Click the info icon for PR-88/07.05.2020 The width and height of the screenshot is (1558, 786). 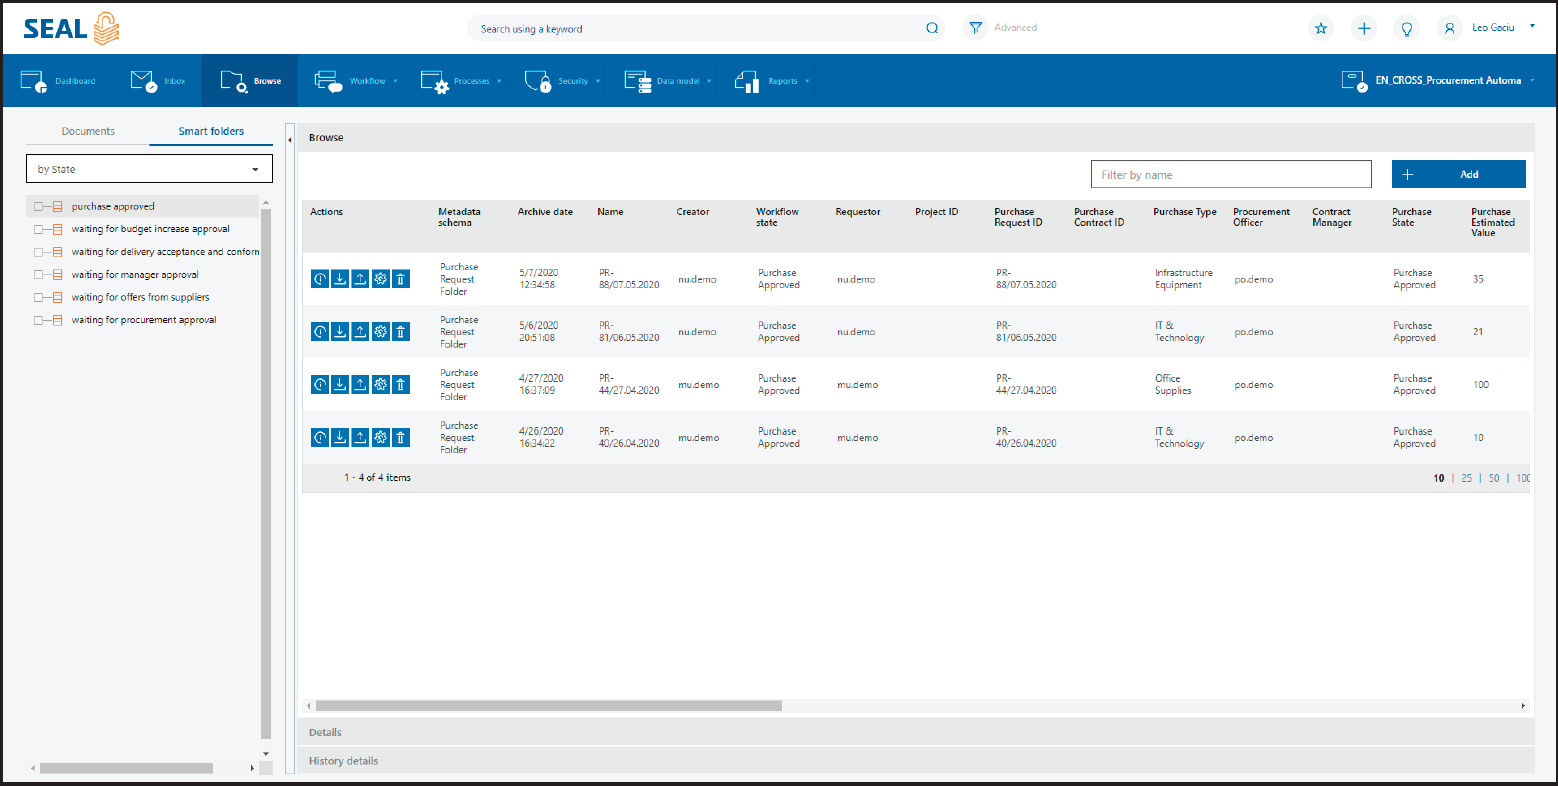point(320,279)
